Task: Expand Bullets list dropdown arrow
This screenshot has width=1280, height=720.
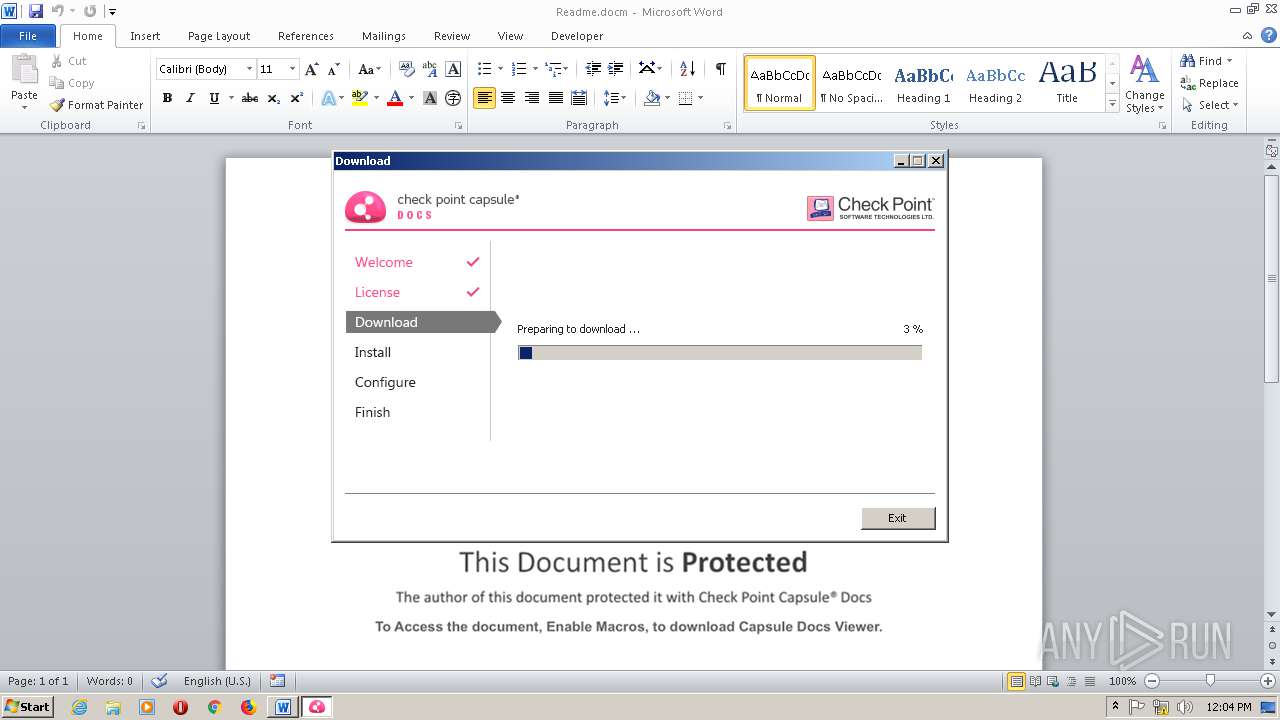Action: click(500, 69)
